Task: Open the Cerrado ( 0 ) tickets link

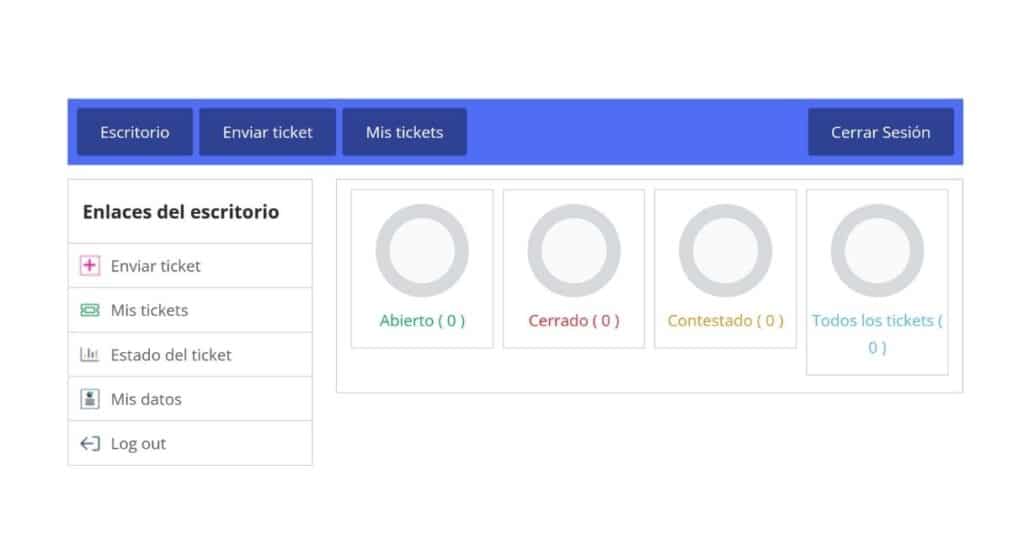Action: [573, 321]
